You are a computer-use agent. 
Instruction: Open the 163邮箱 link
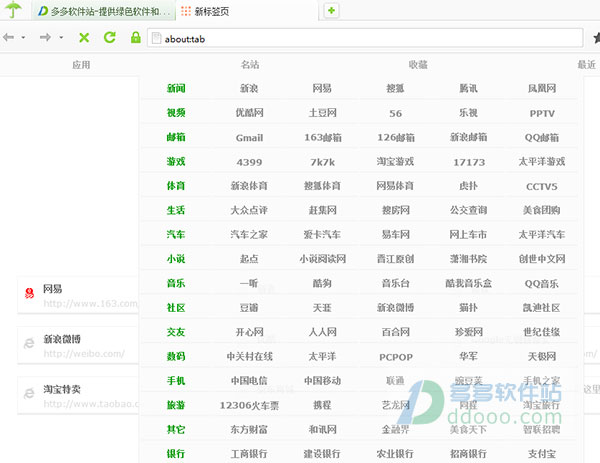coord(323,137)
